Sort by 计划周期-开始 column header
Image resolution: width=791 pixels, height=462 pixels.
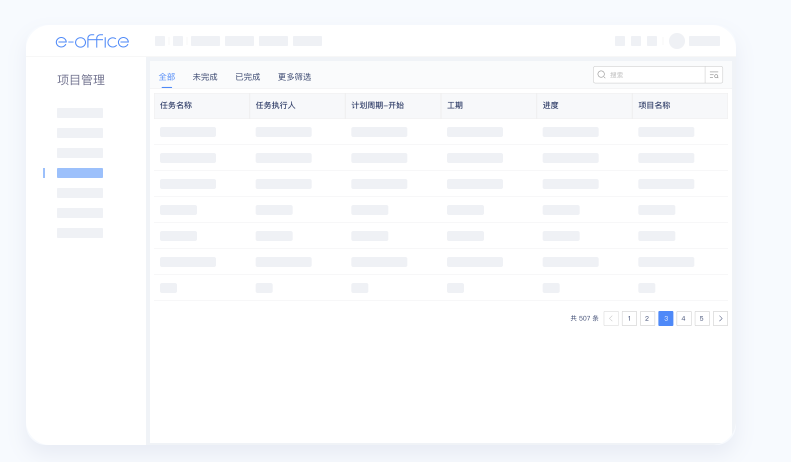[x=377, y=105]
